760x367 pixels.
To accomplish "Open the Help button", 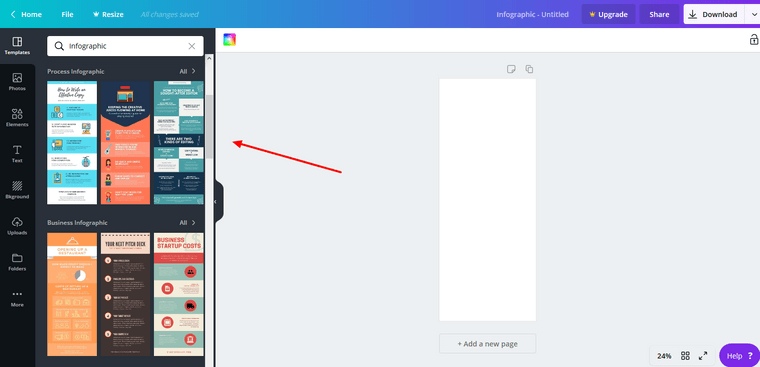I will 739,356.
